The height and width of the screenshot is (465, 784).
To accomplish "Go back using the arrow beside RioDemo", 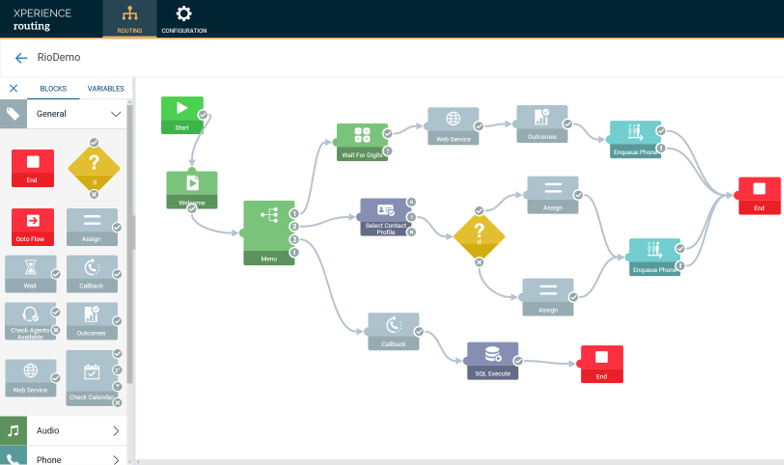I will click(x=21, y=58).
